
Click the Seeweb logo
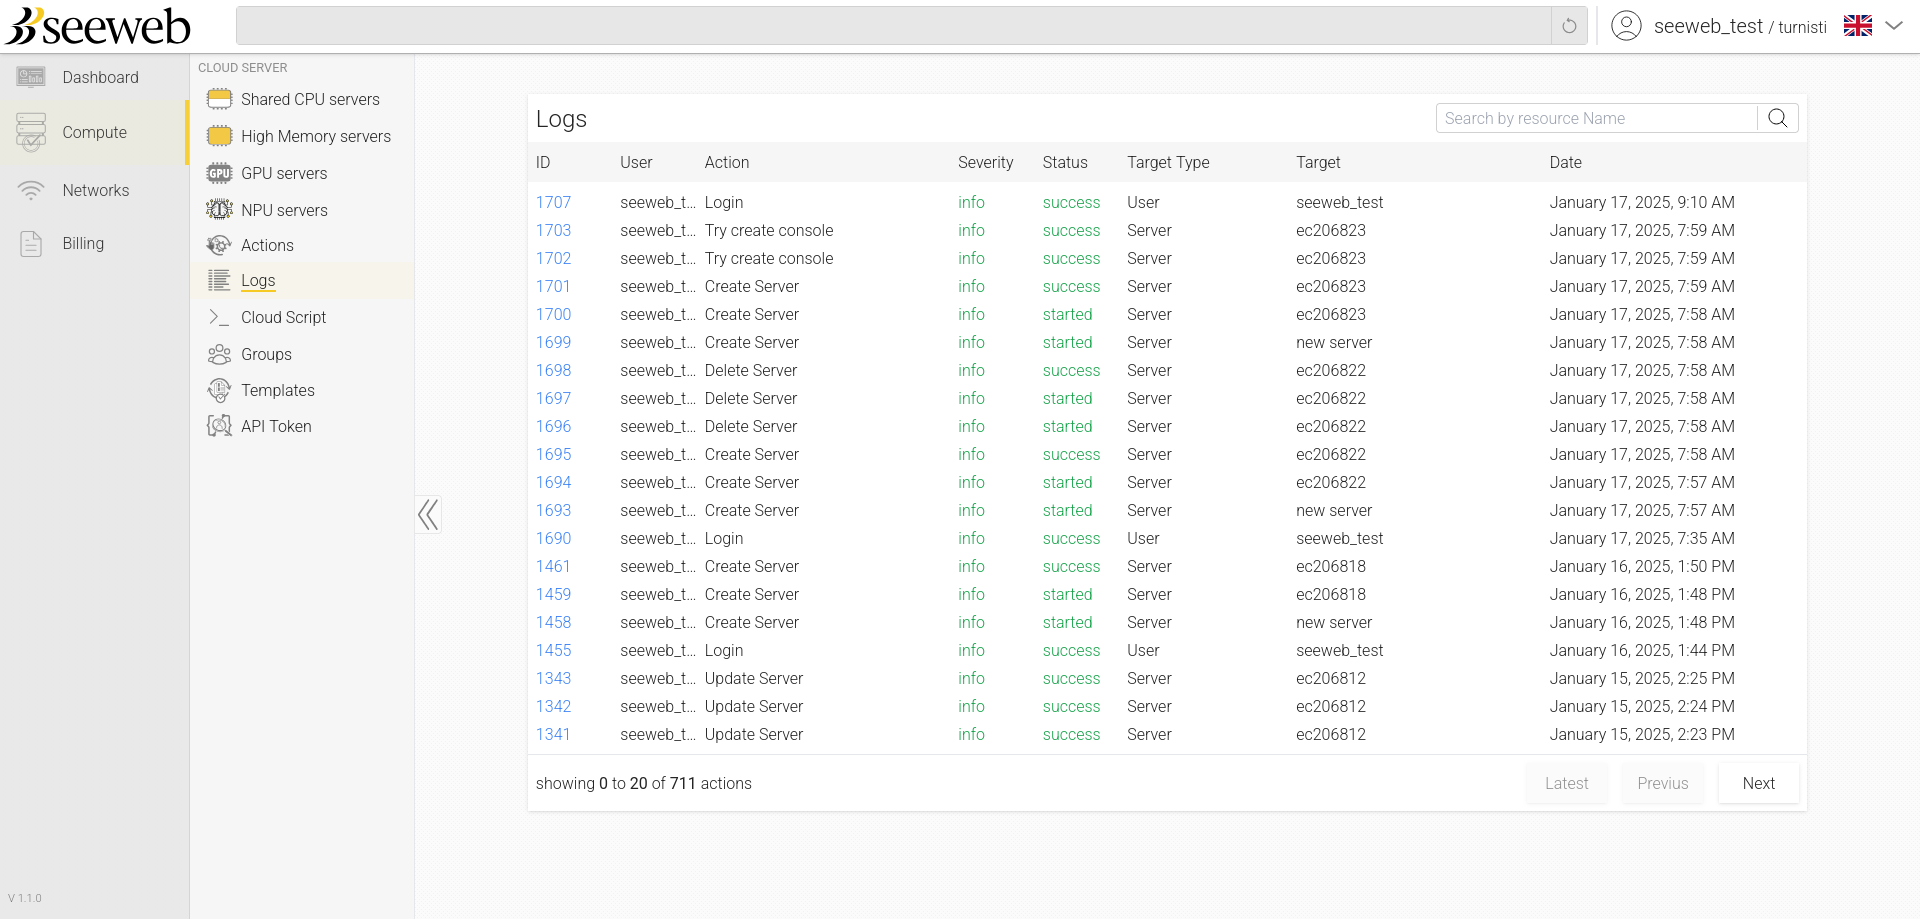(97, 26)
